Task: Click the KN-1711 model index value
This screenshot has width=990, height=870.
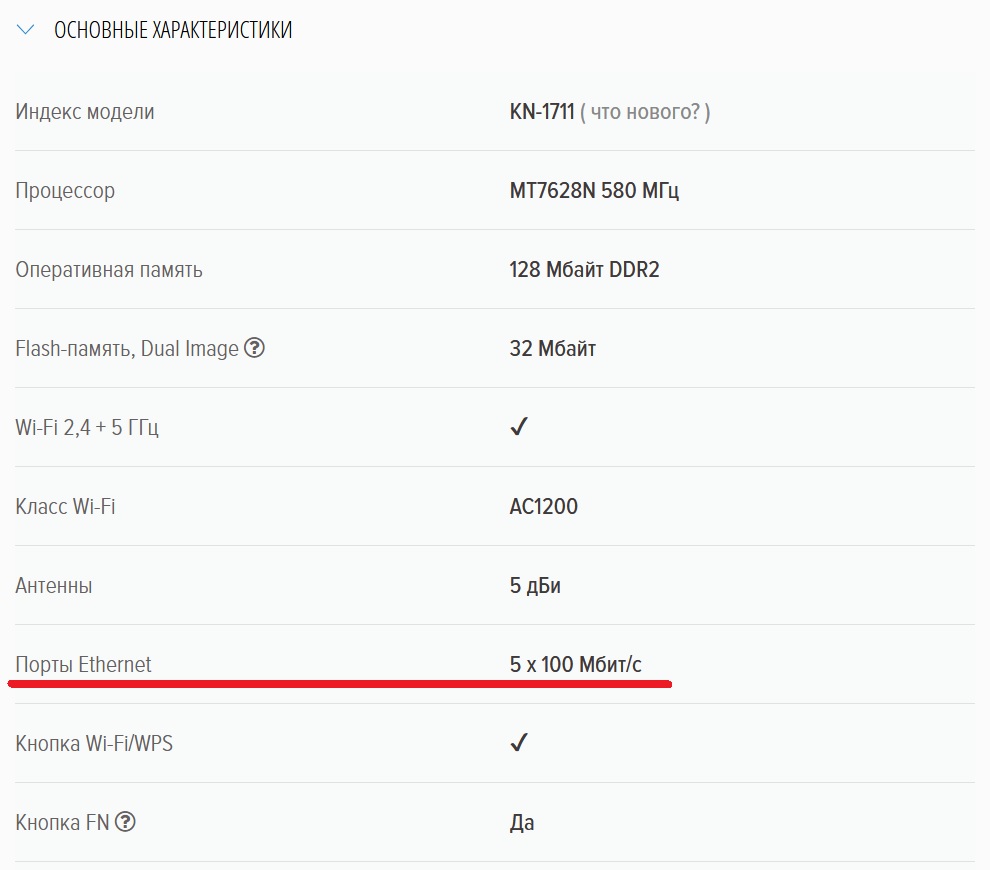Action: click(541, 112)
